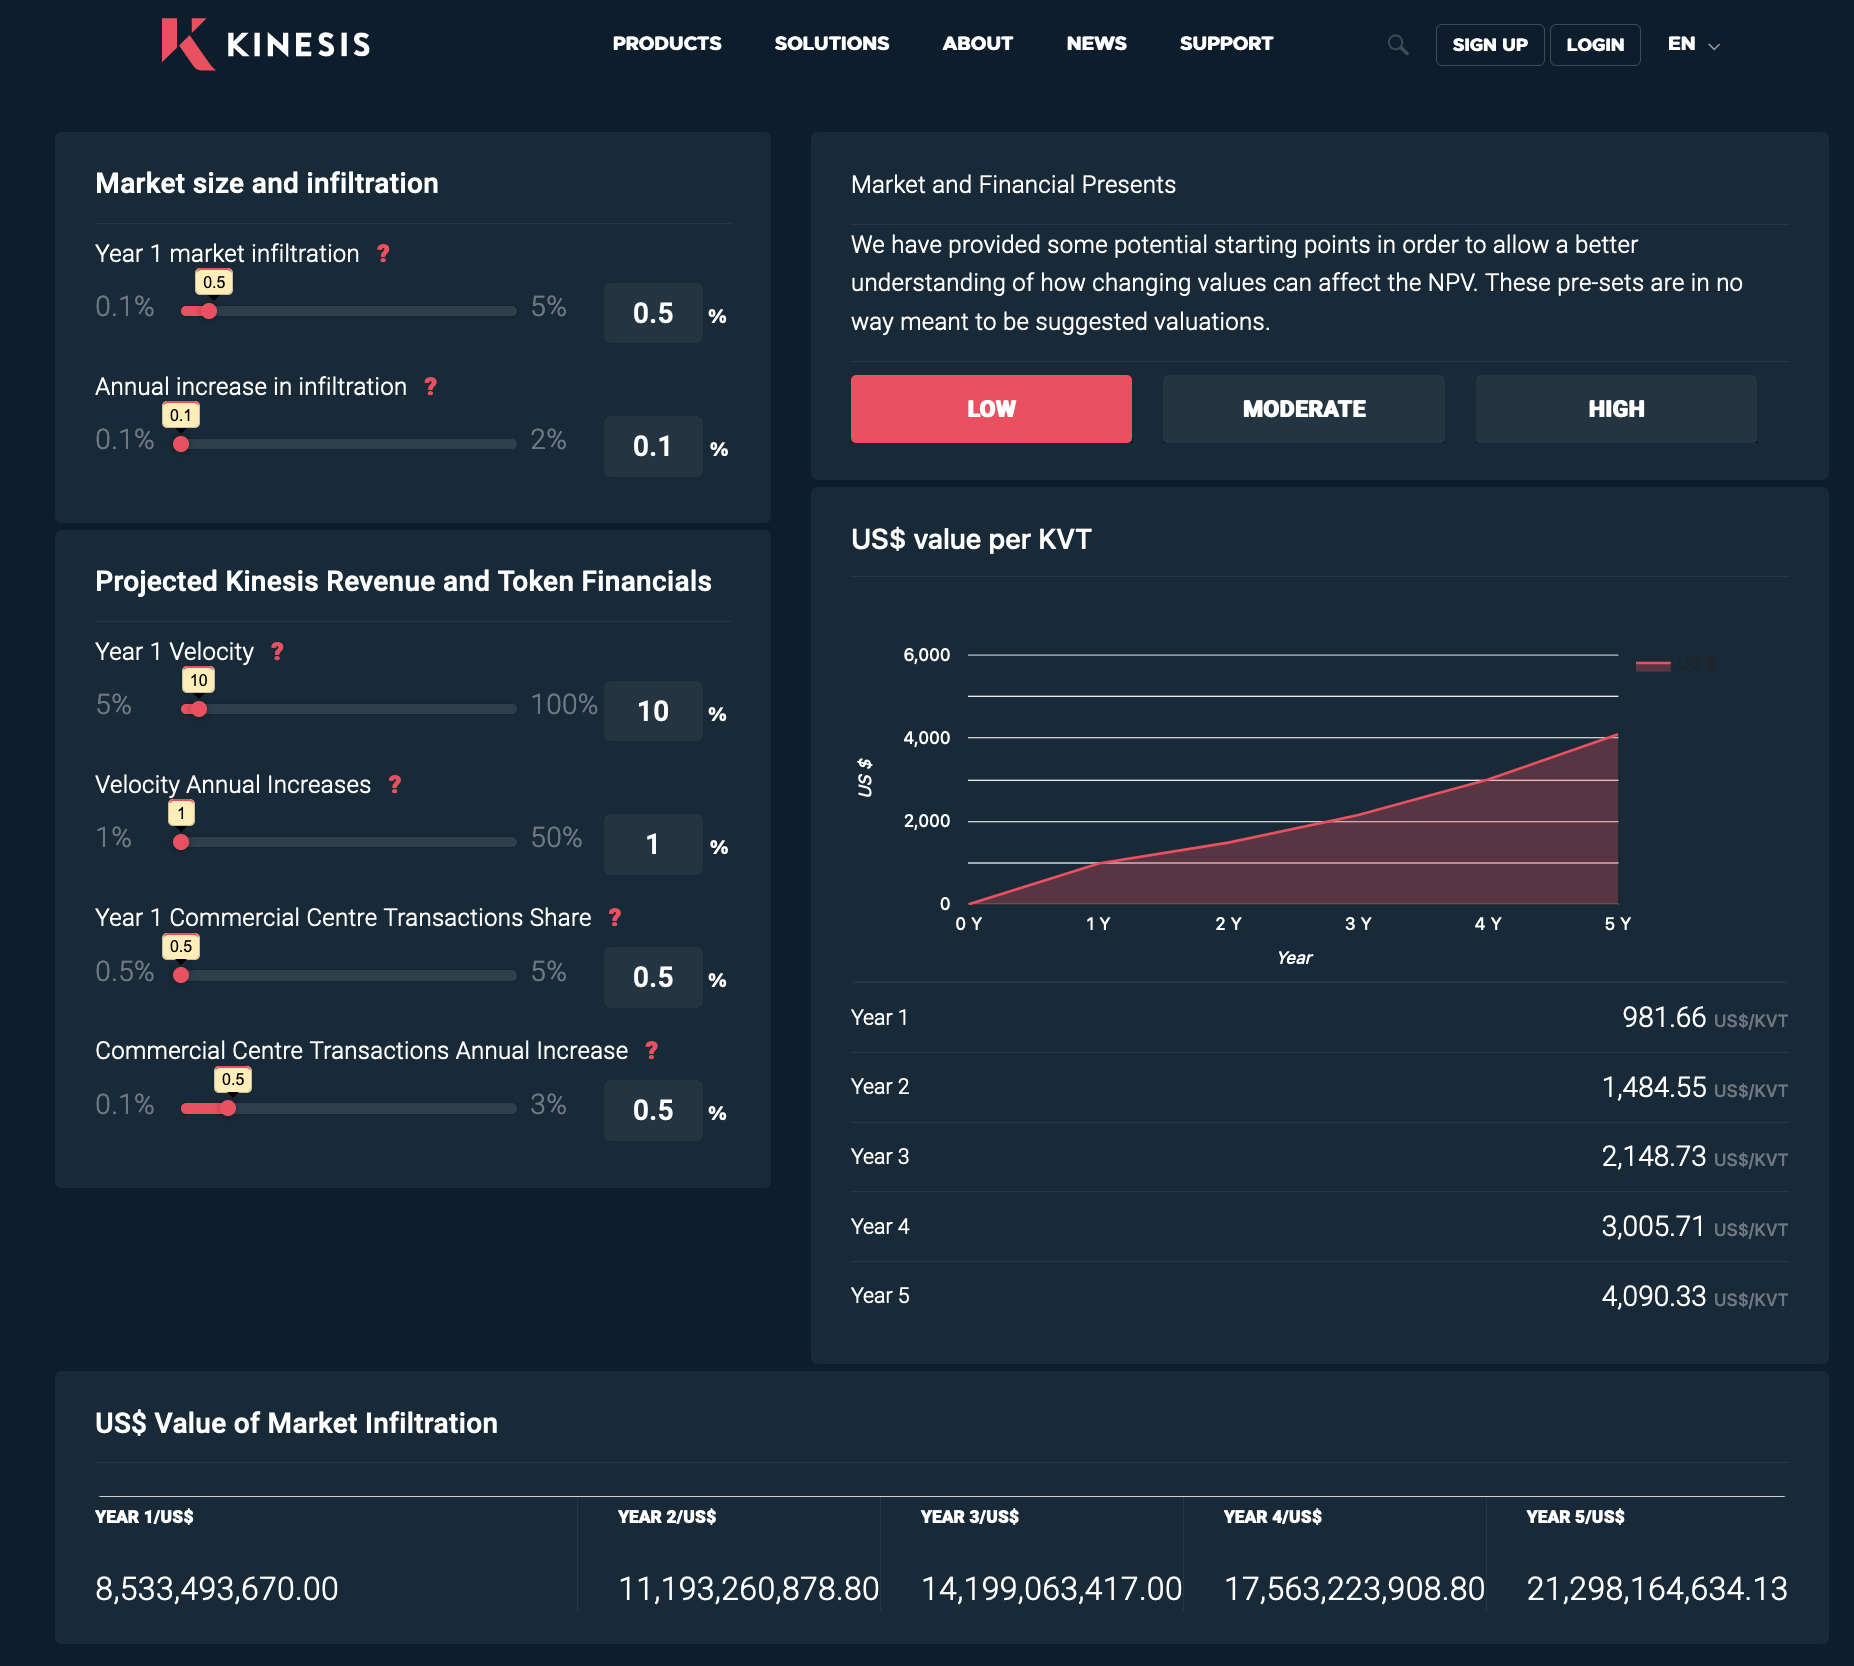Click Year 2 infiltration value 11,193,260,878.80
This screenshot has height=1666, width=1854.
[749, 1588]
